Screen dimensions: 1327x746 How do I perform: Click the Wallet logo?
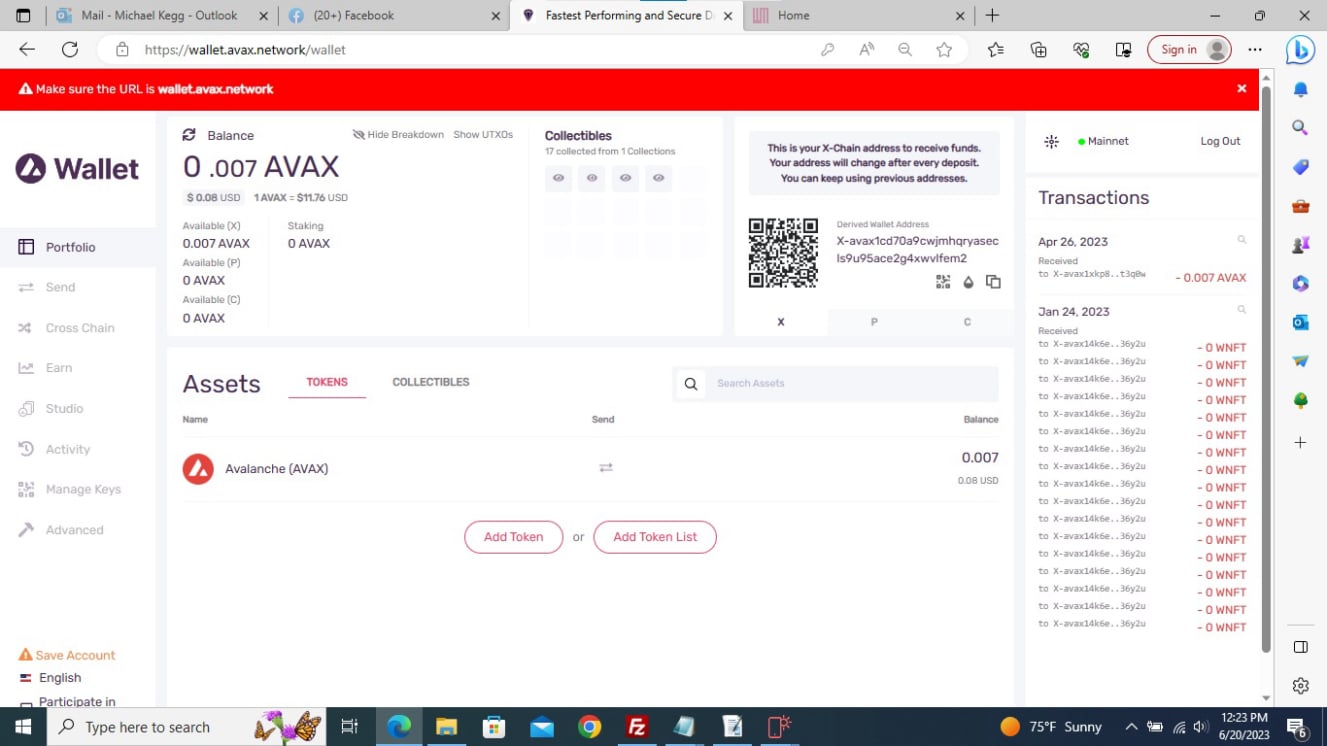[77, 168]
